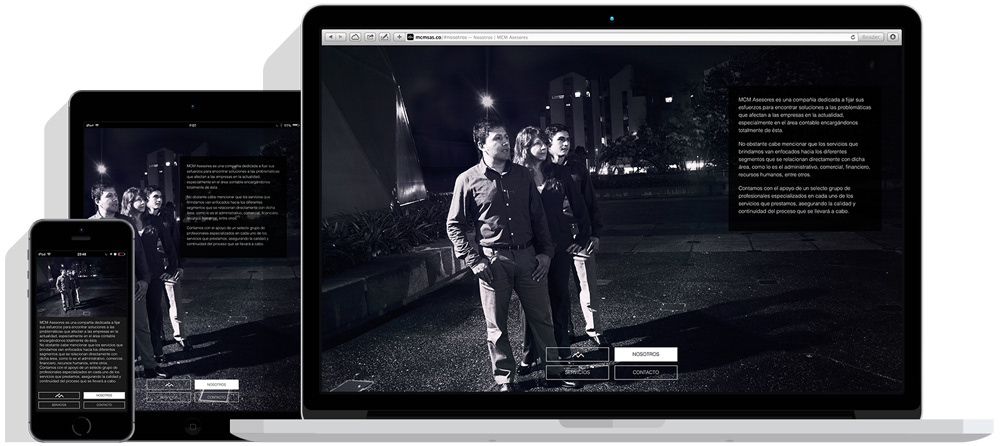Viewport: 1000px width, 446px height.
Task: Tap SERVICIOS on the phone site menu
Action: click(59, 405)
